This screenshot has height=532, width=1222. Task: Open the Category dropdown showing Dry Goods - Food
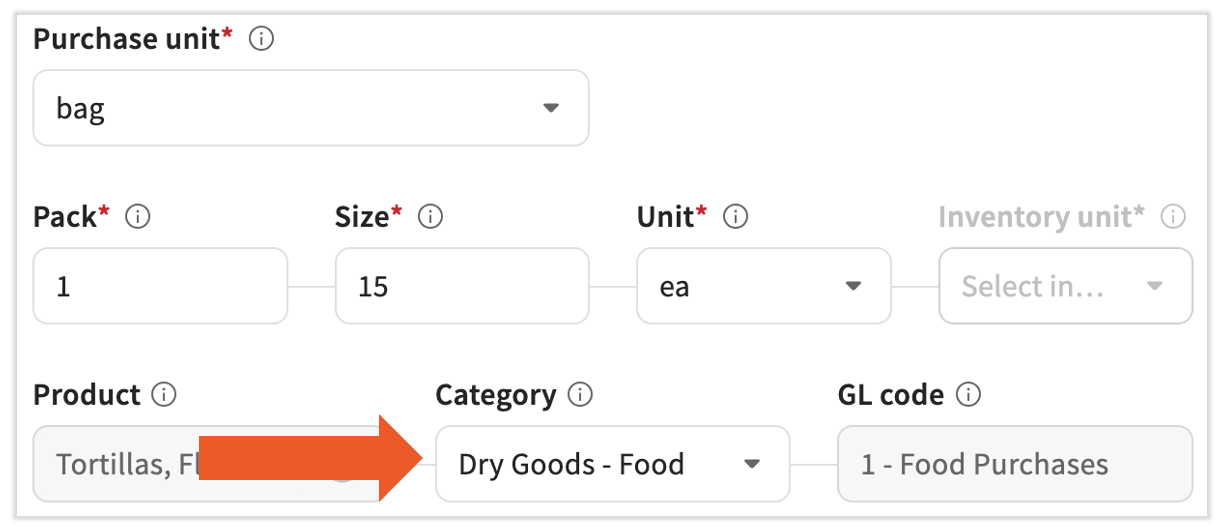(612, 464)
